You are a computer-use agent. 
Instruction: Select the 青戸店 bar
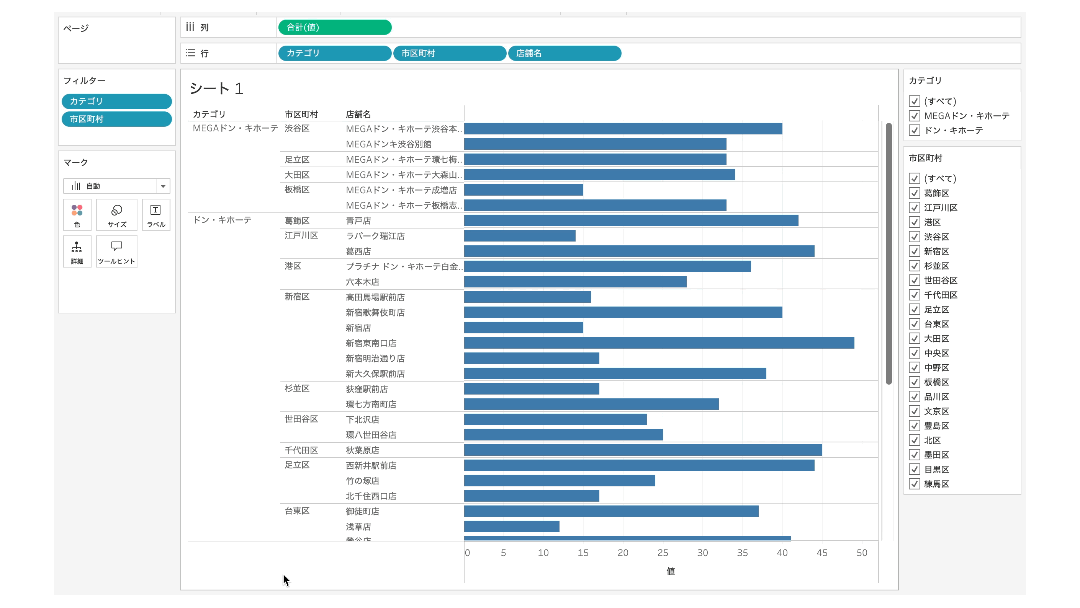pos(631,221)
